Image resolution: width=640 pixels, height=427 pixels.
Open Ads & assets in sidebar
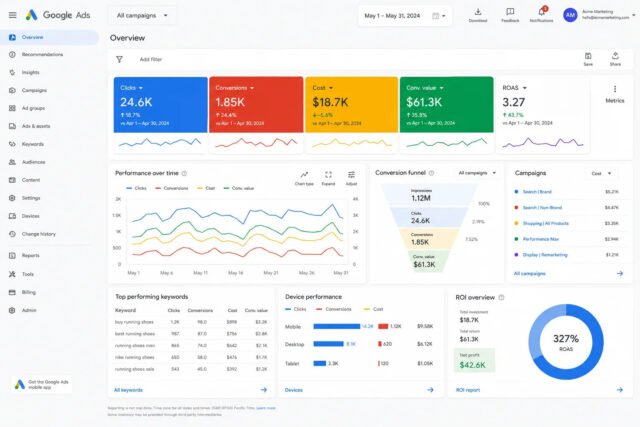(x=49, y=126)
